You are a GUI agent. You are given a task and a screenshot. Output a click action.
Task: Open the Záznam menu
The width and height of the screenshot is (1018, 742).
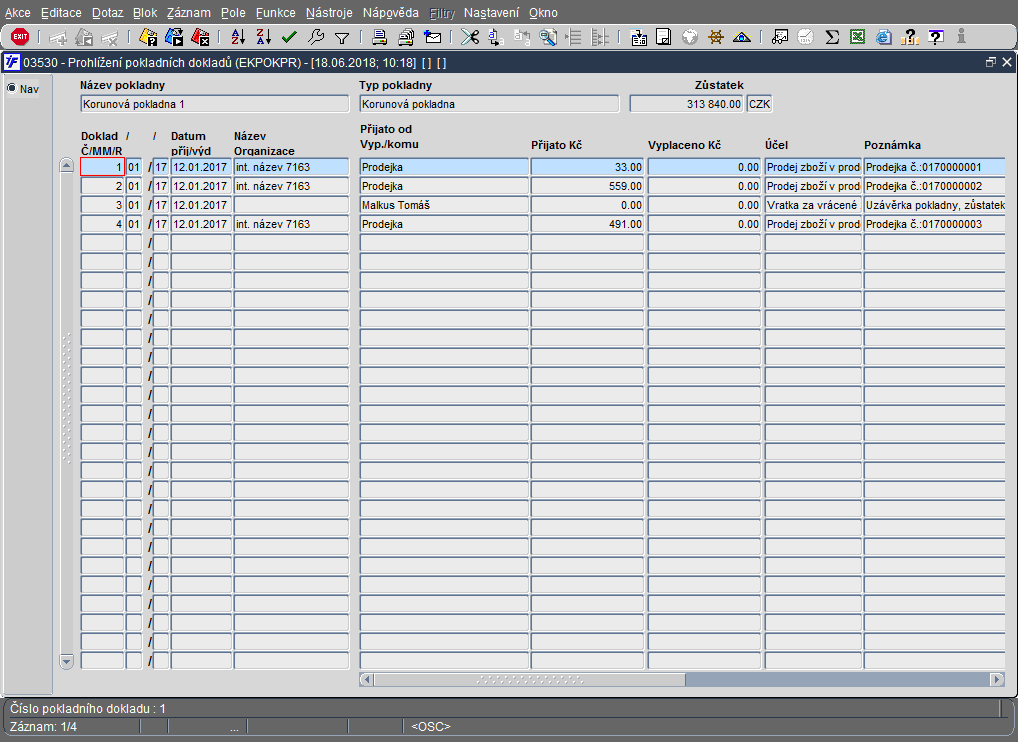tap(188, 12)
